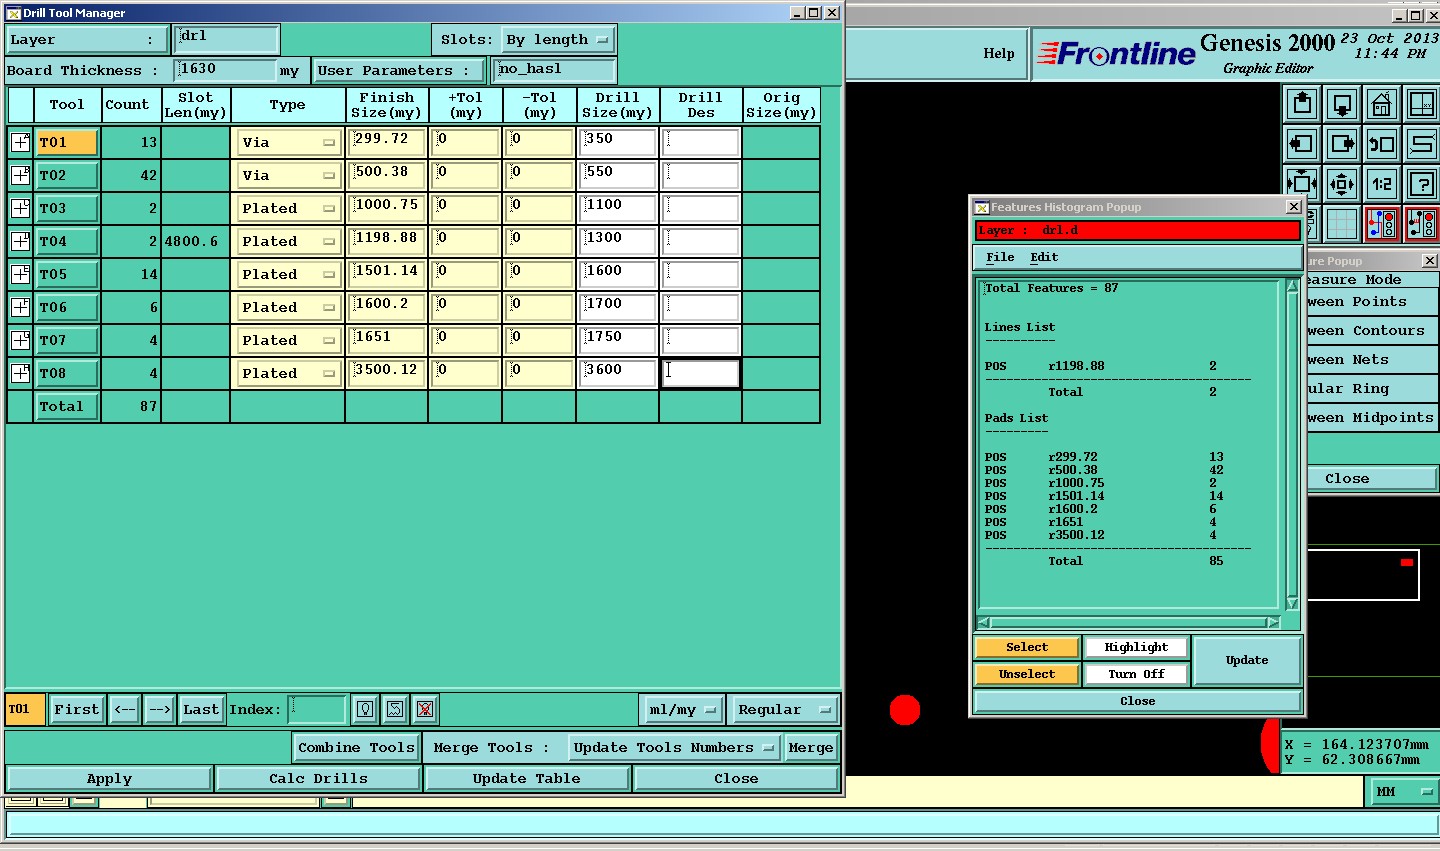1440x851 pixels.
Task: Click Update in Features Histogram popup
Action: (1247, 660)
